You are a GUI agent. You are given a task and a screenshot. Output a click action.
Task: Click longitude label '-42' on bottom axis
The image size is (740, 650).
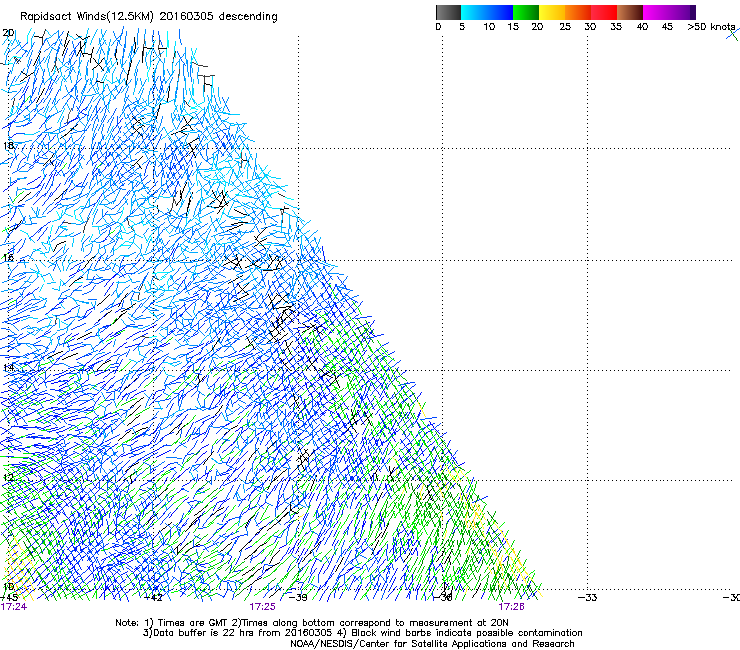click(x=153, y=598)
